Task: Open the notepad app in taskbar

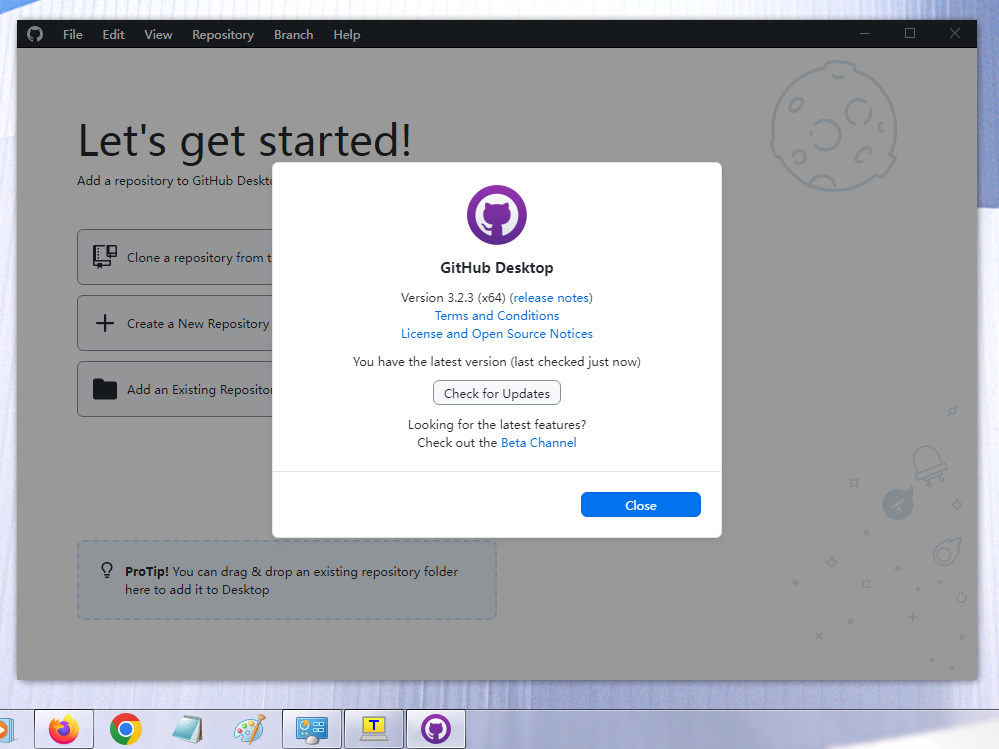Action: click(187, 729)
